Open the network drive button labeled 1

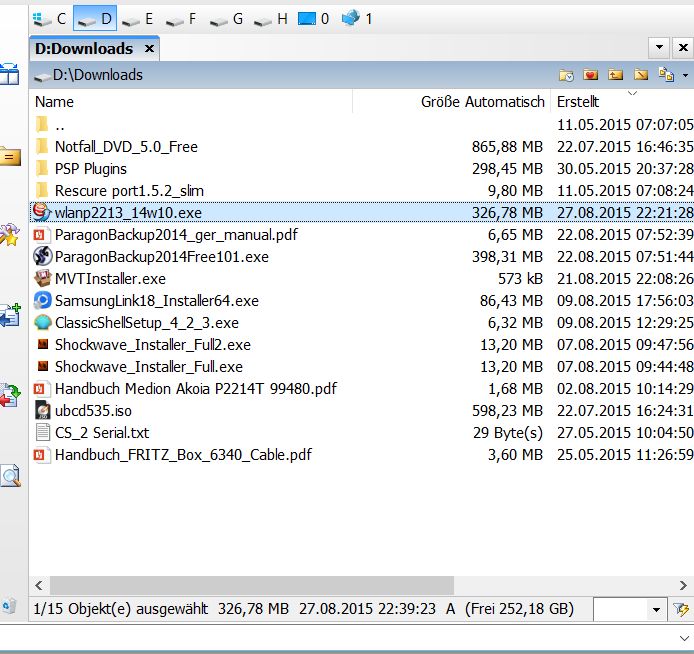pos(357,18)
